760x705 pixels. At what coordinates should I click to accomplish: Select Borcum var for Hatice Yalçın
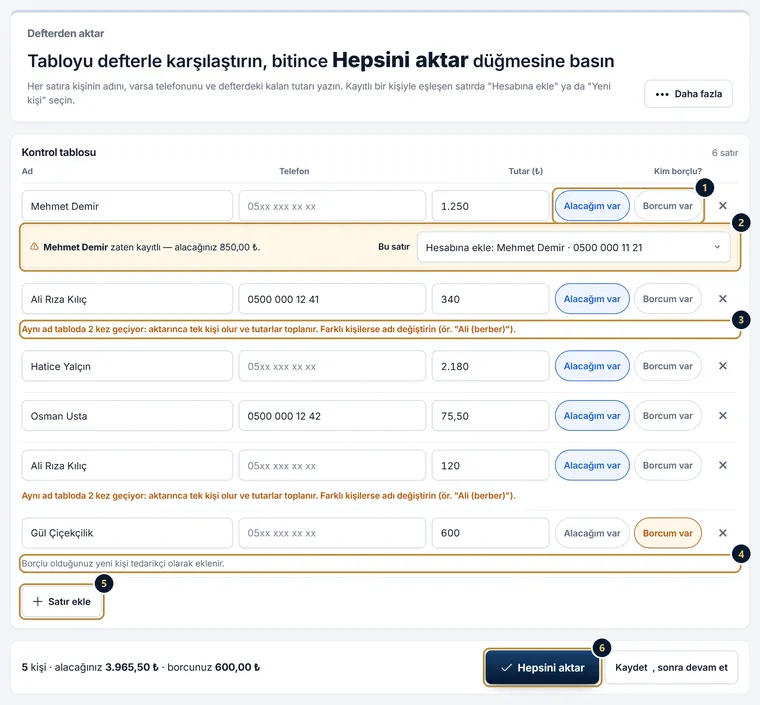point(667,366)
